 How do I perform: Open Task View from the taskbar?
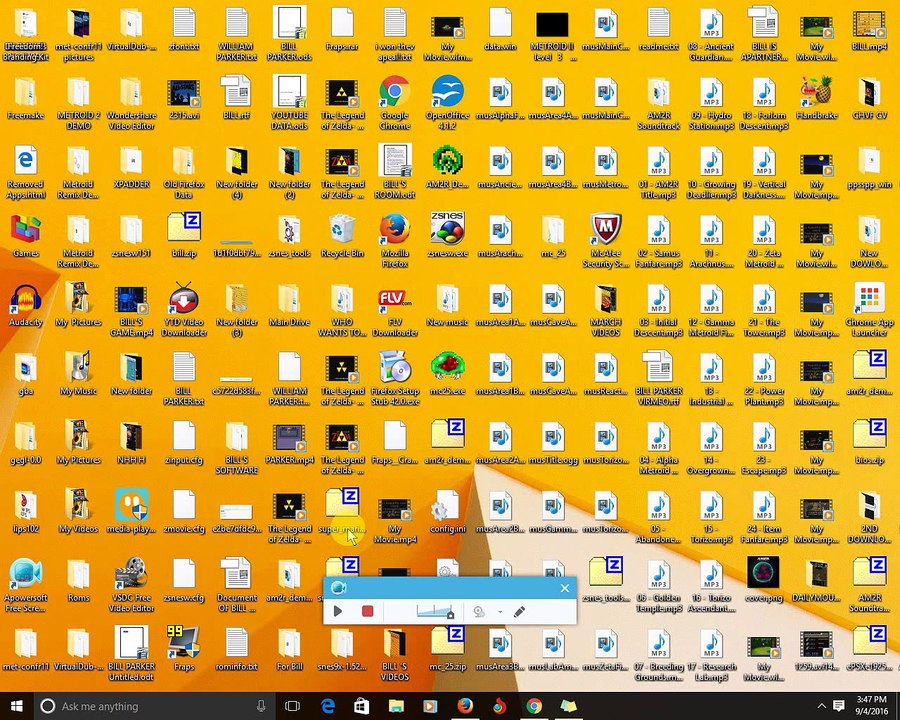click(x=293, y=706)
